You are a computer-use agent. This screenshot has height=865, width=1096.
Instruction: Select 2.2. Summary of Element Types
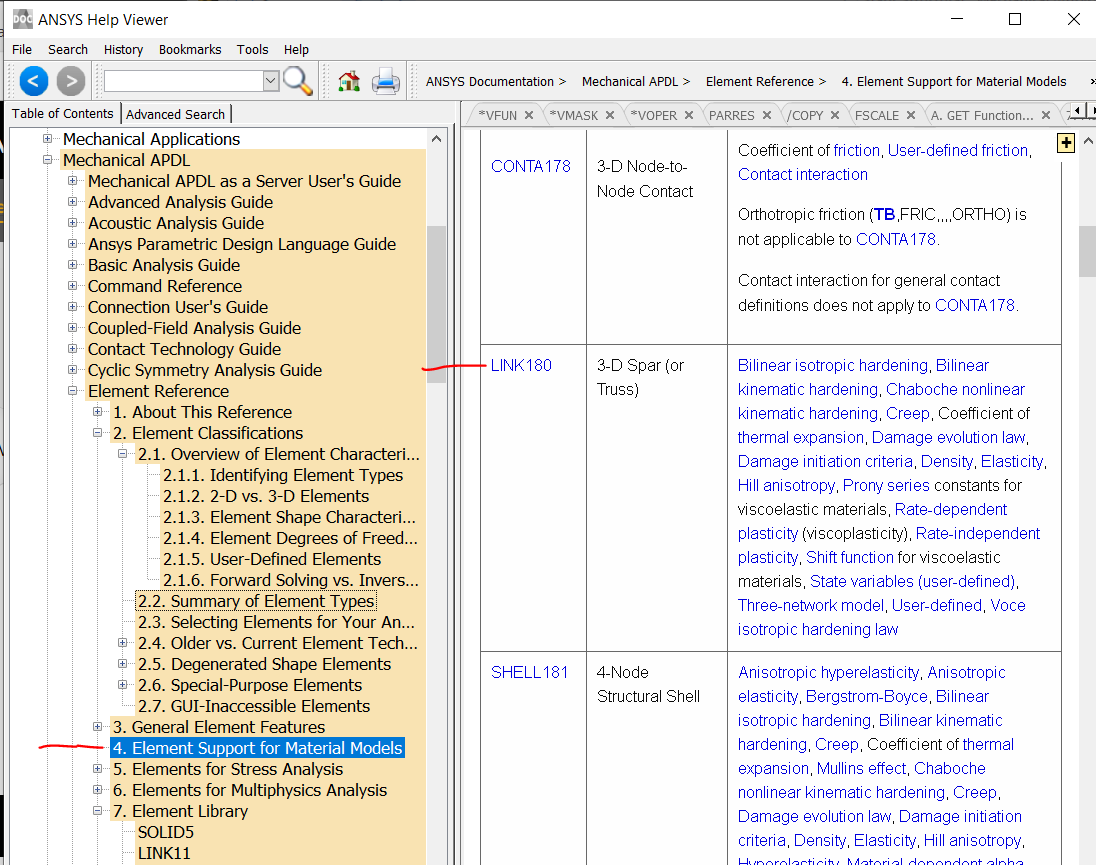tap(256, 601)
